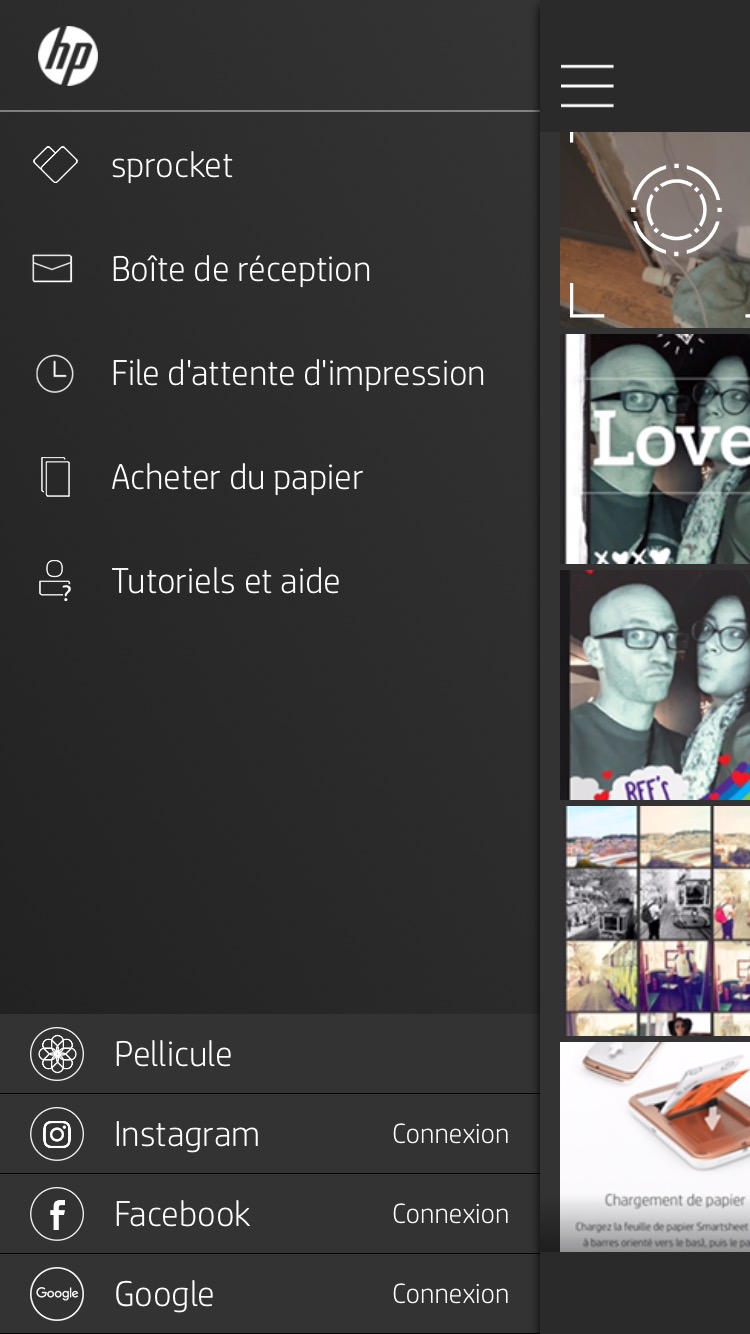Viewport: 750px width, 1334px height.
Task: Tap the paper sheets icon
Action: 55,477
